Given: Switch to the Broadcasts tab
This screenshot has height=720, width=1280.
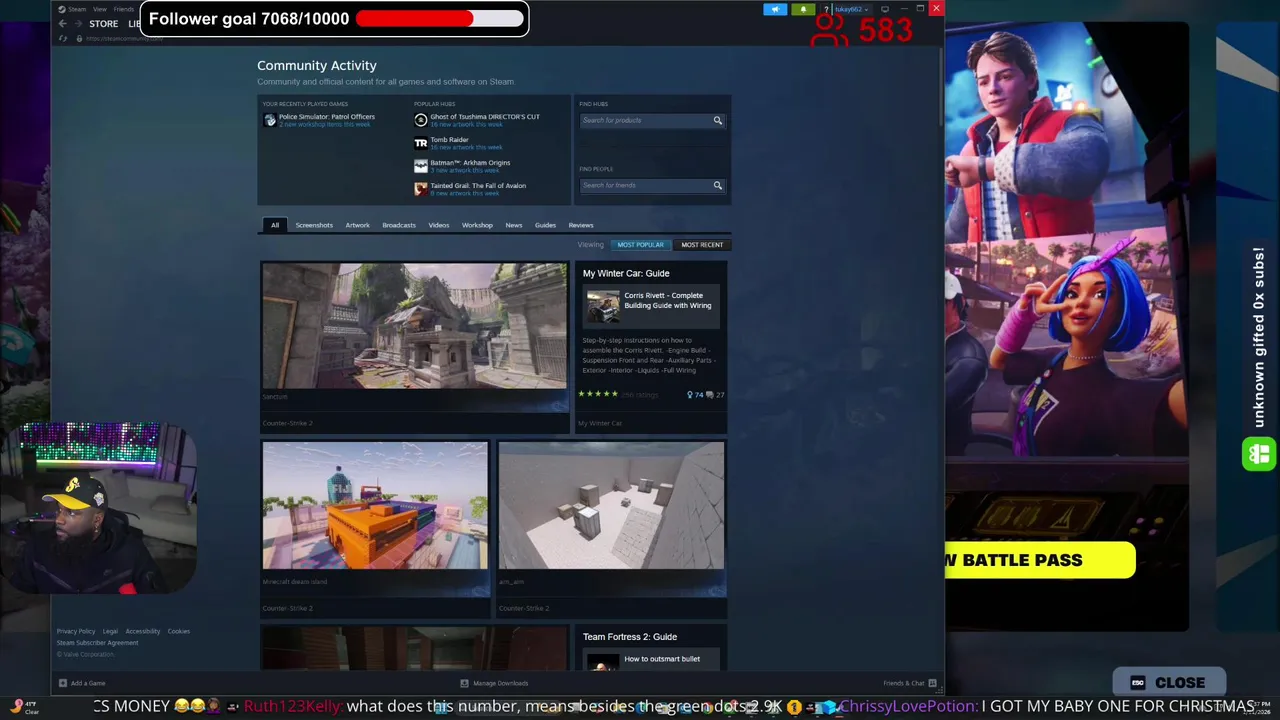Looking at the screenshot, I should [399, 225].
